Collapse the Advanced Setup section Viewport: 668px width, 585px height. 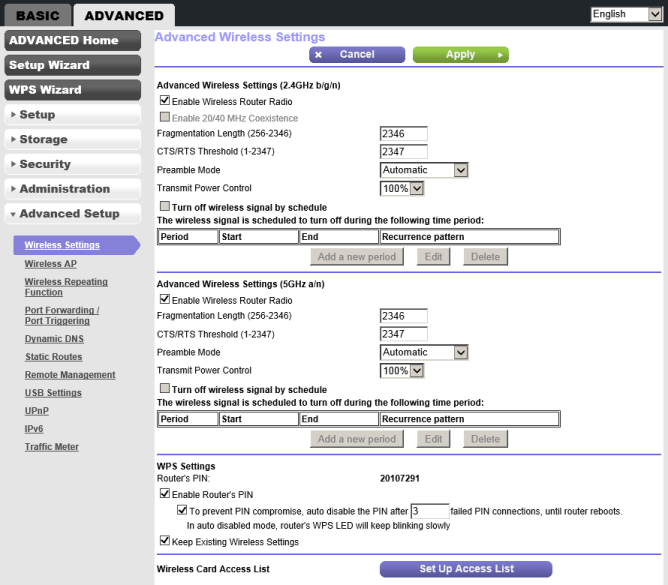[72, 213]
